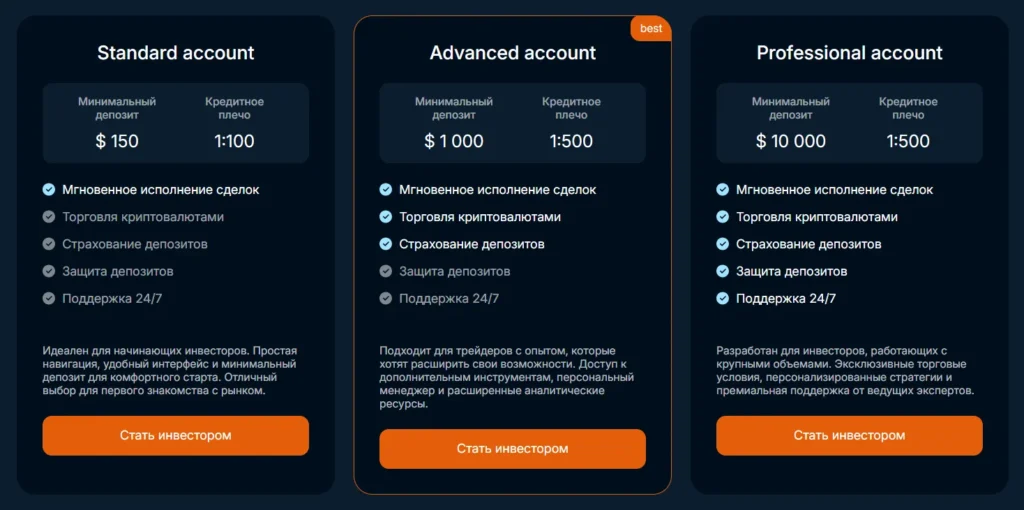The height and width of the screenshot is (510, 1024).
Task: Click Standard's '1:100' leverage value
Action: click(235, 141)
